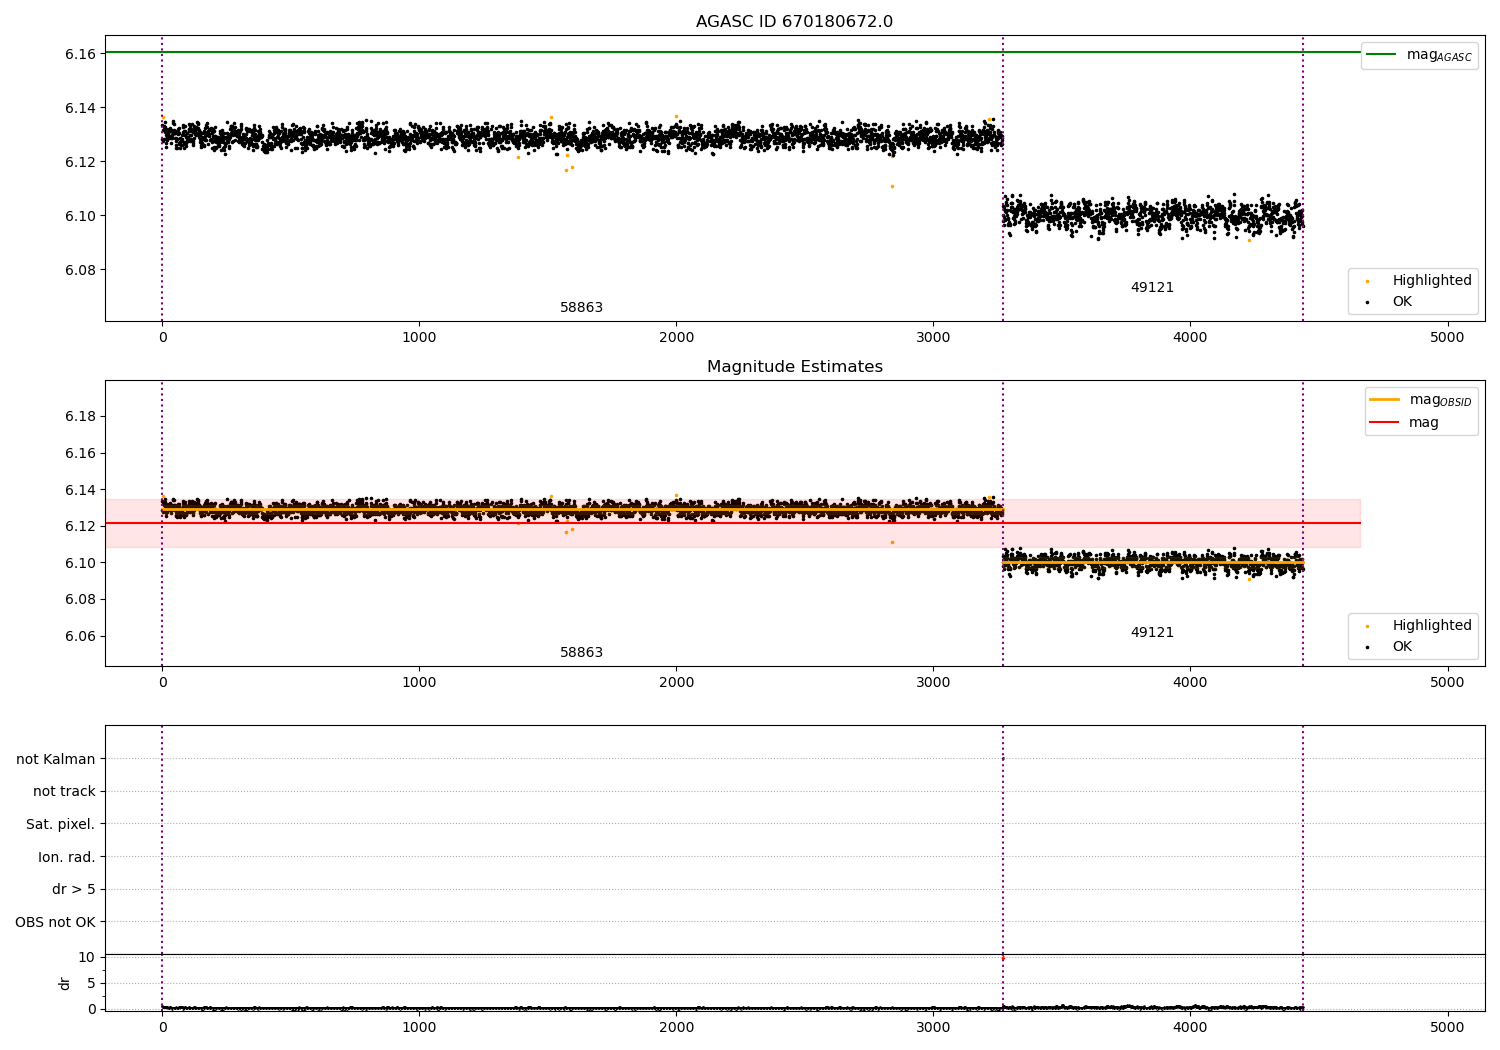Image resolution: width=1500 pixels, height=1050 pixels.
Task: Select the orange mag OBSID legend entry
Action: tap(1420, 400)
